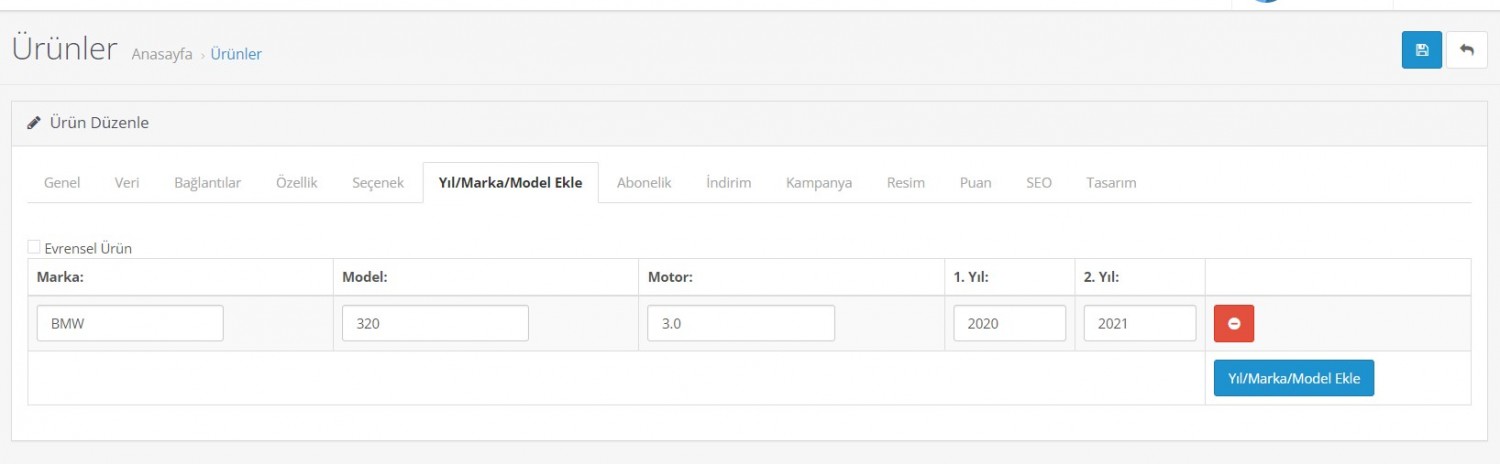The width and height of the screenshot is (1500, 465).
Task: Open the Bağlantılar tab
Action: click(207, 183)
